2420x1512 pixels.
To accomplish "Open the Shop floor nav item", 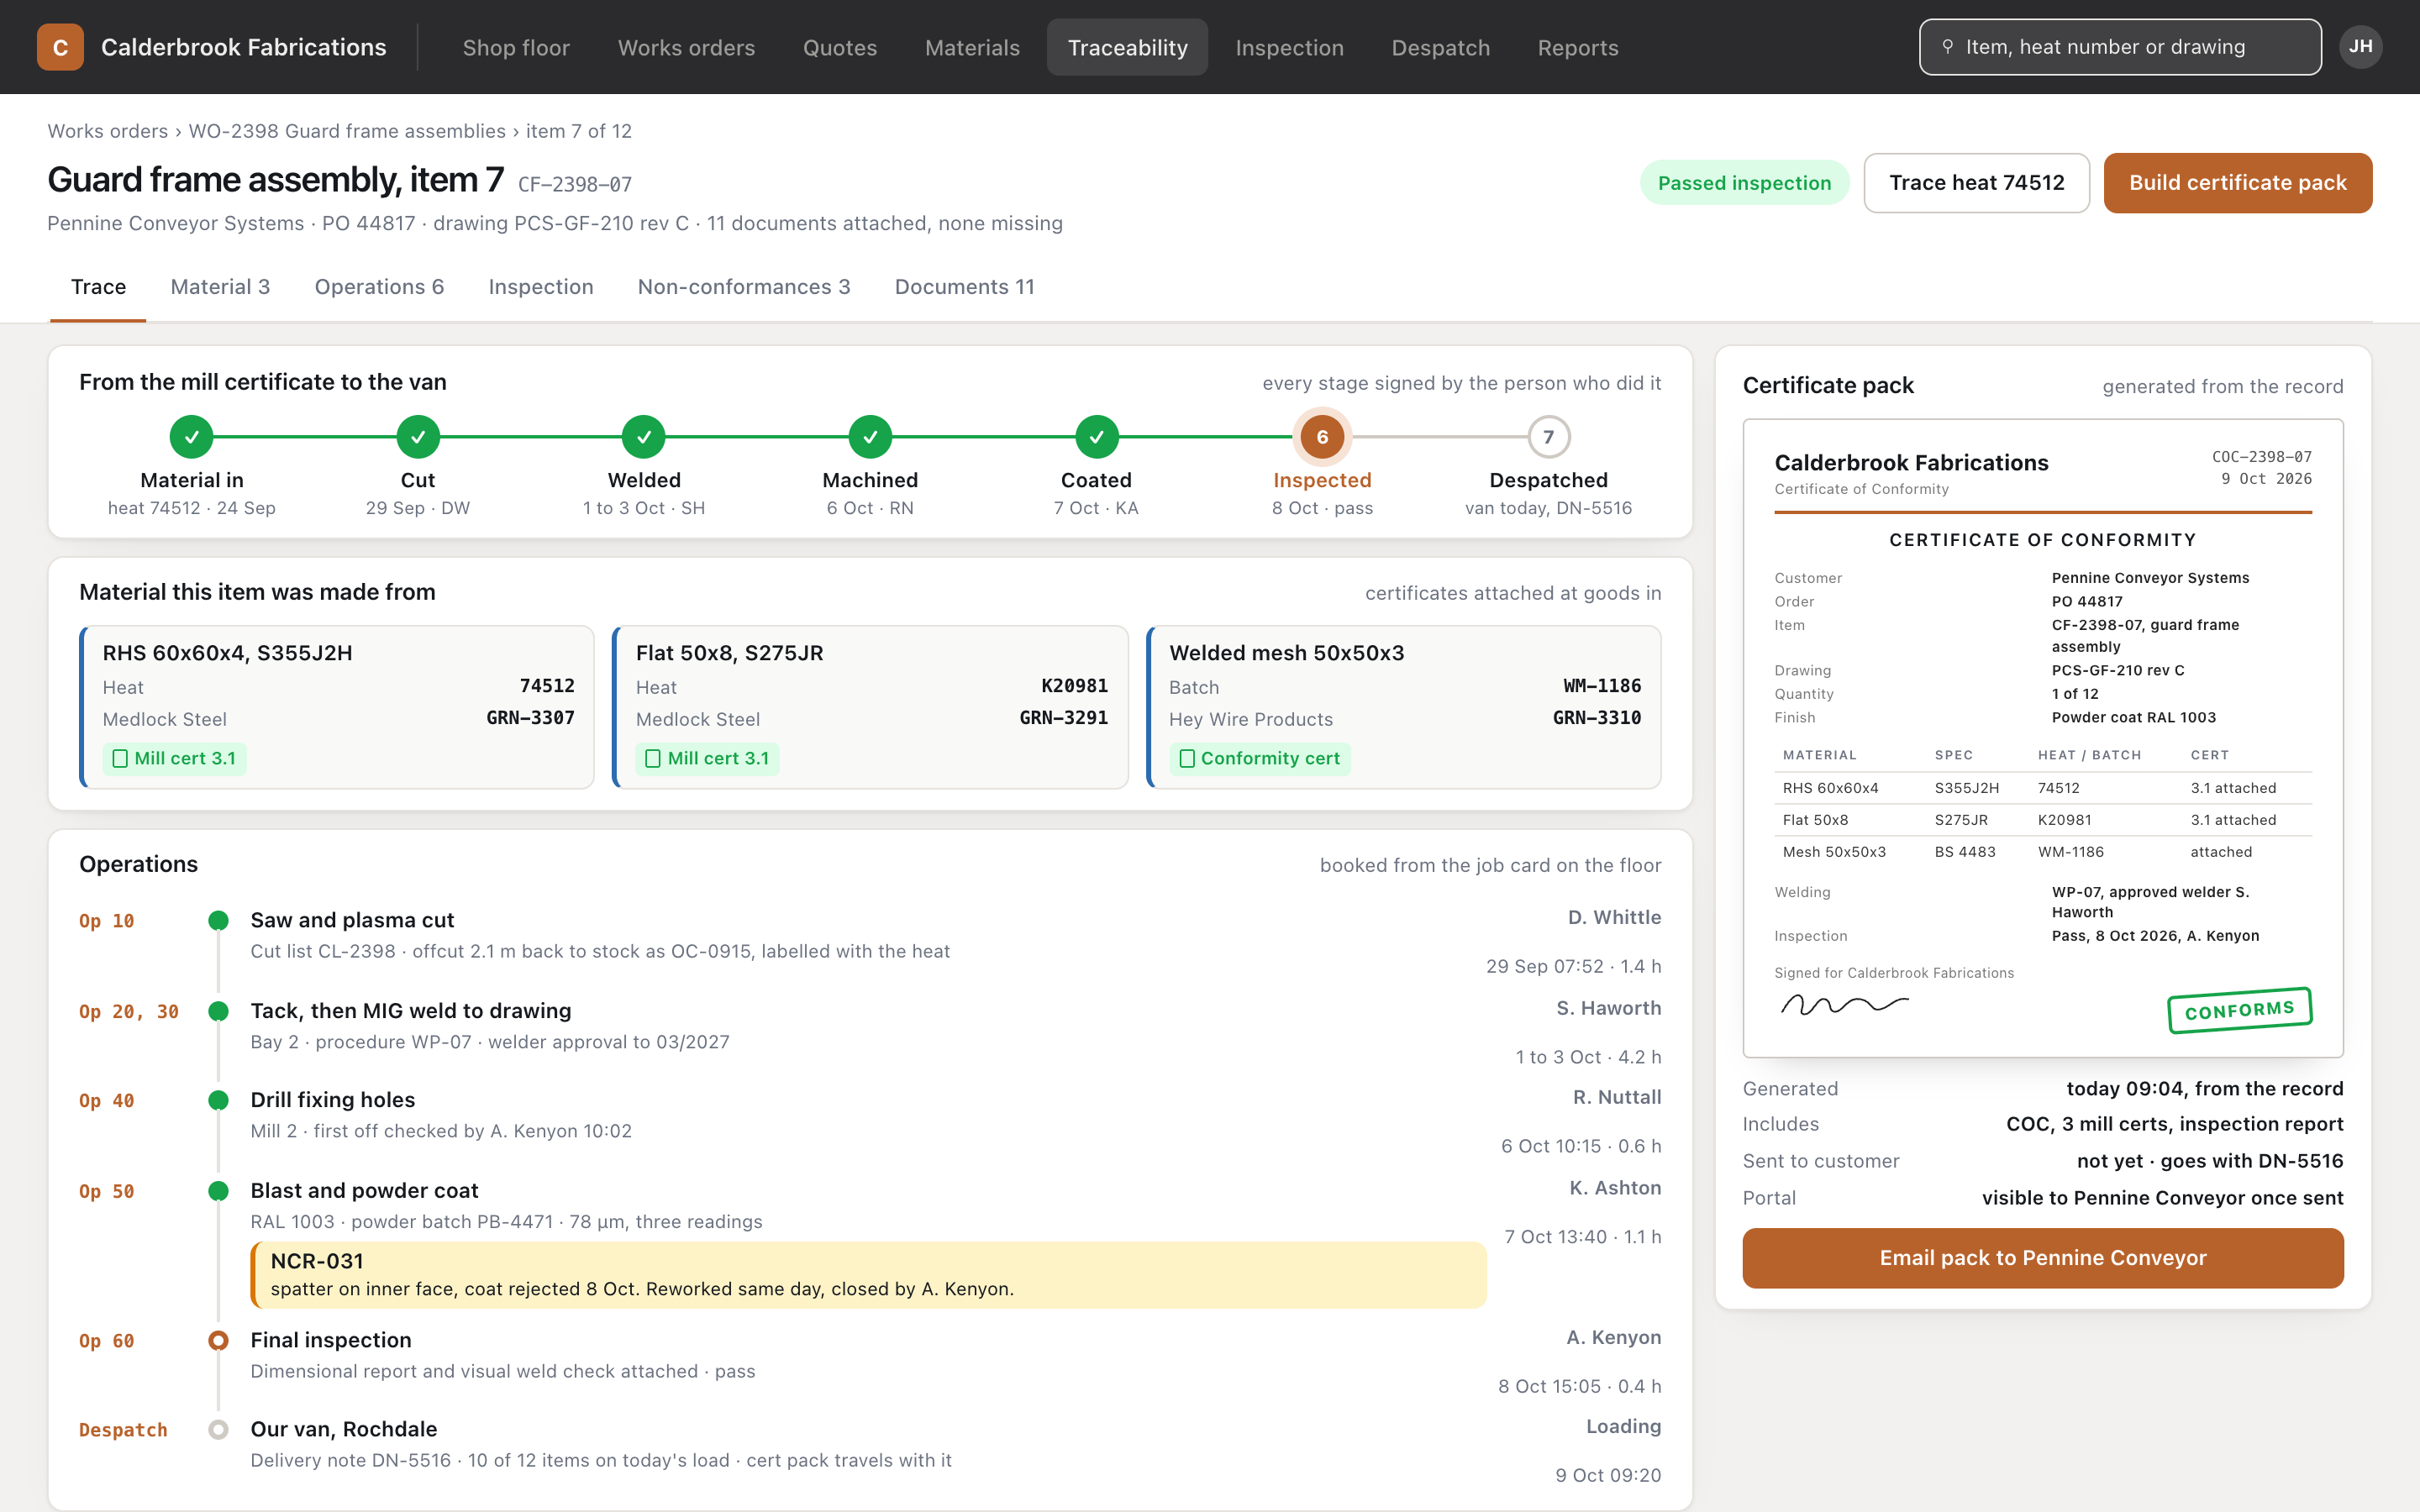I will pos(516,47).
